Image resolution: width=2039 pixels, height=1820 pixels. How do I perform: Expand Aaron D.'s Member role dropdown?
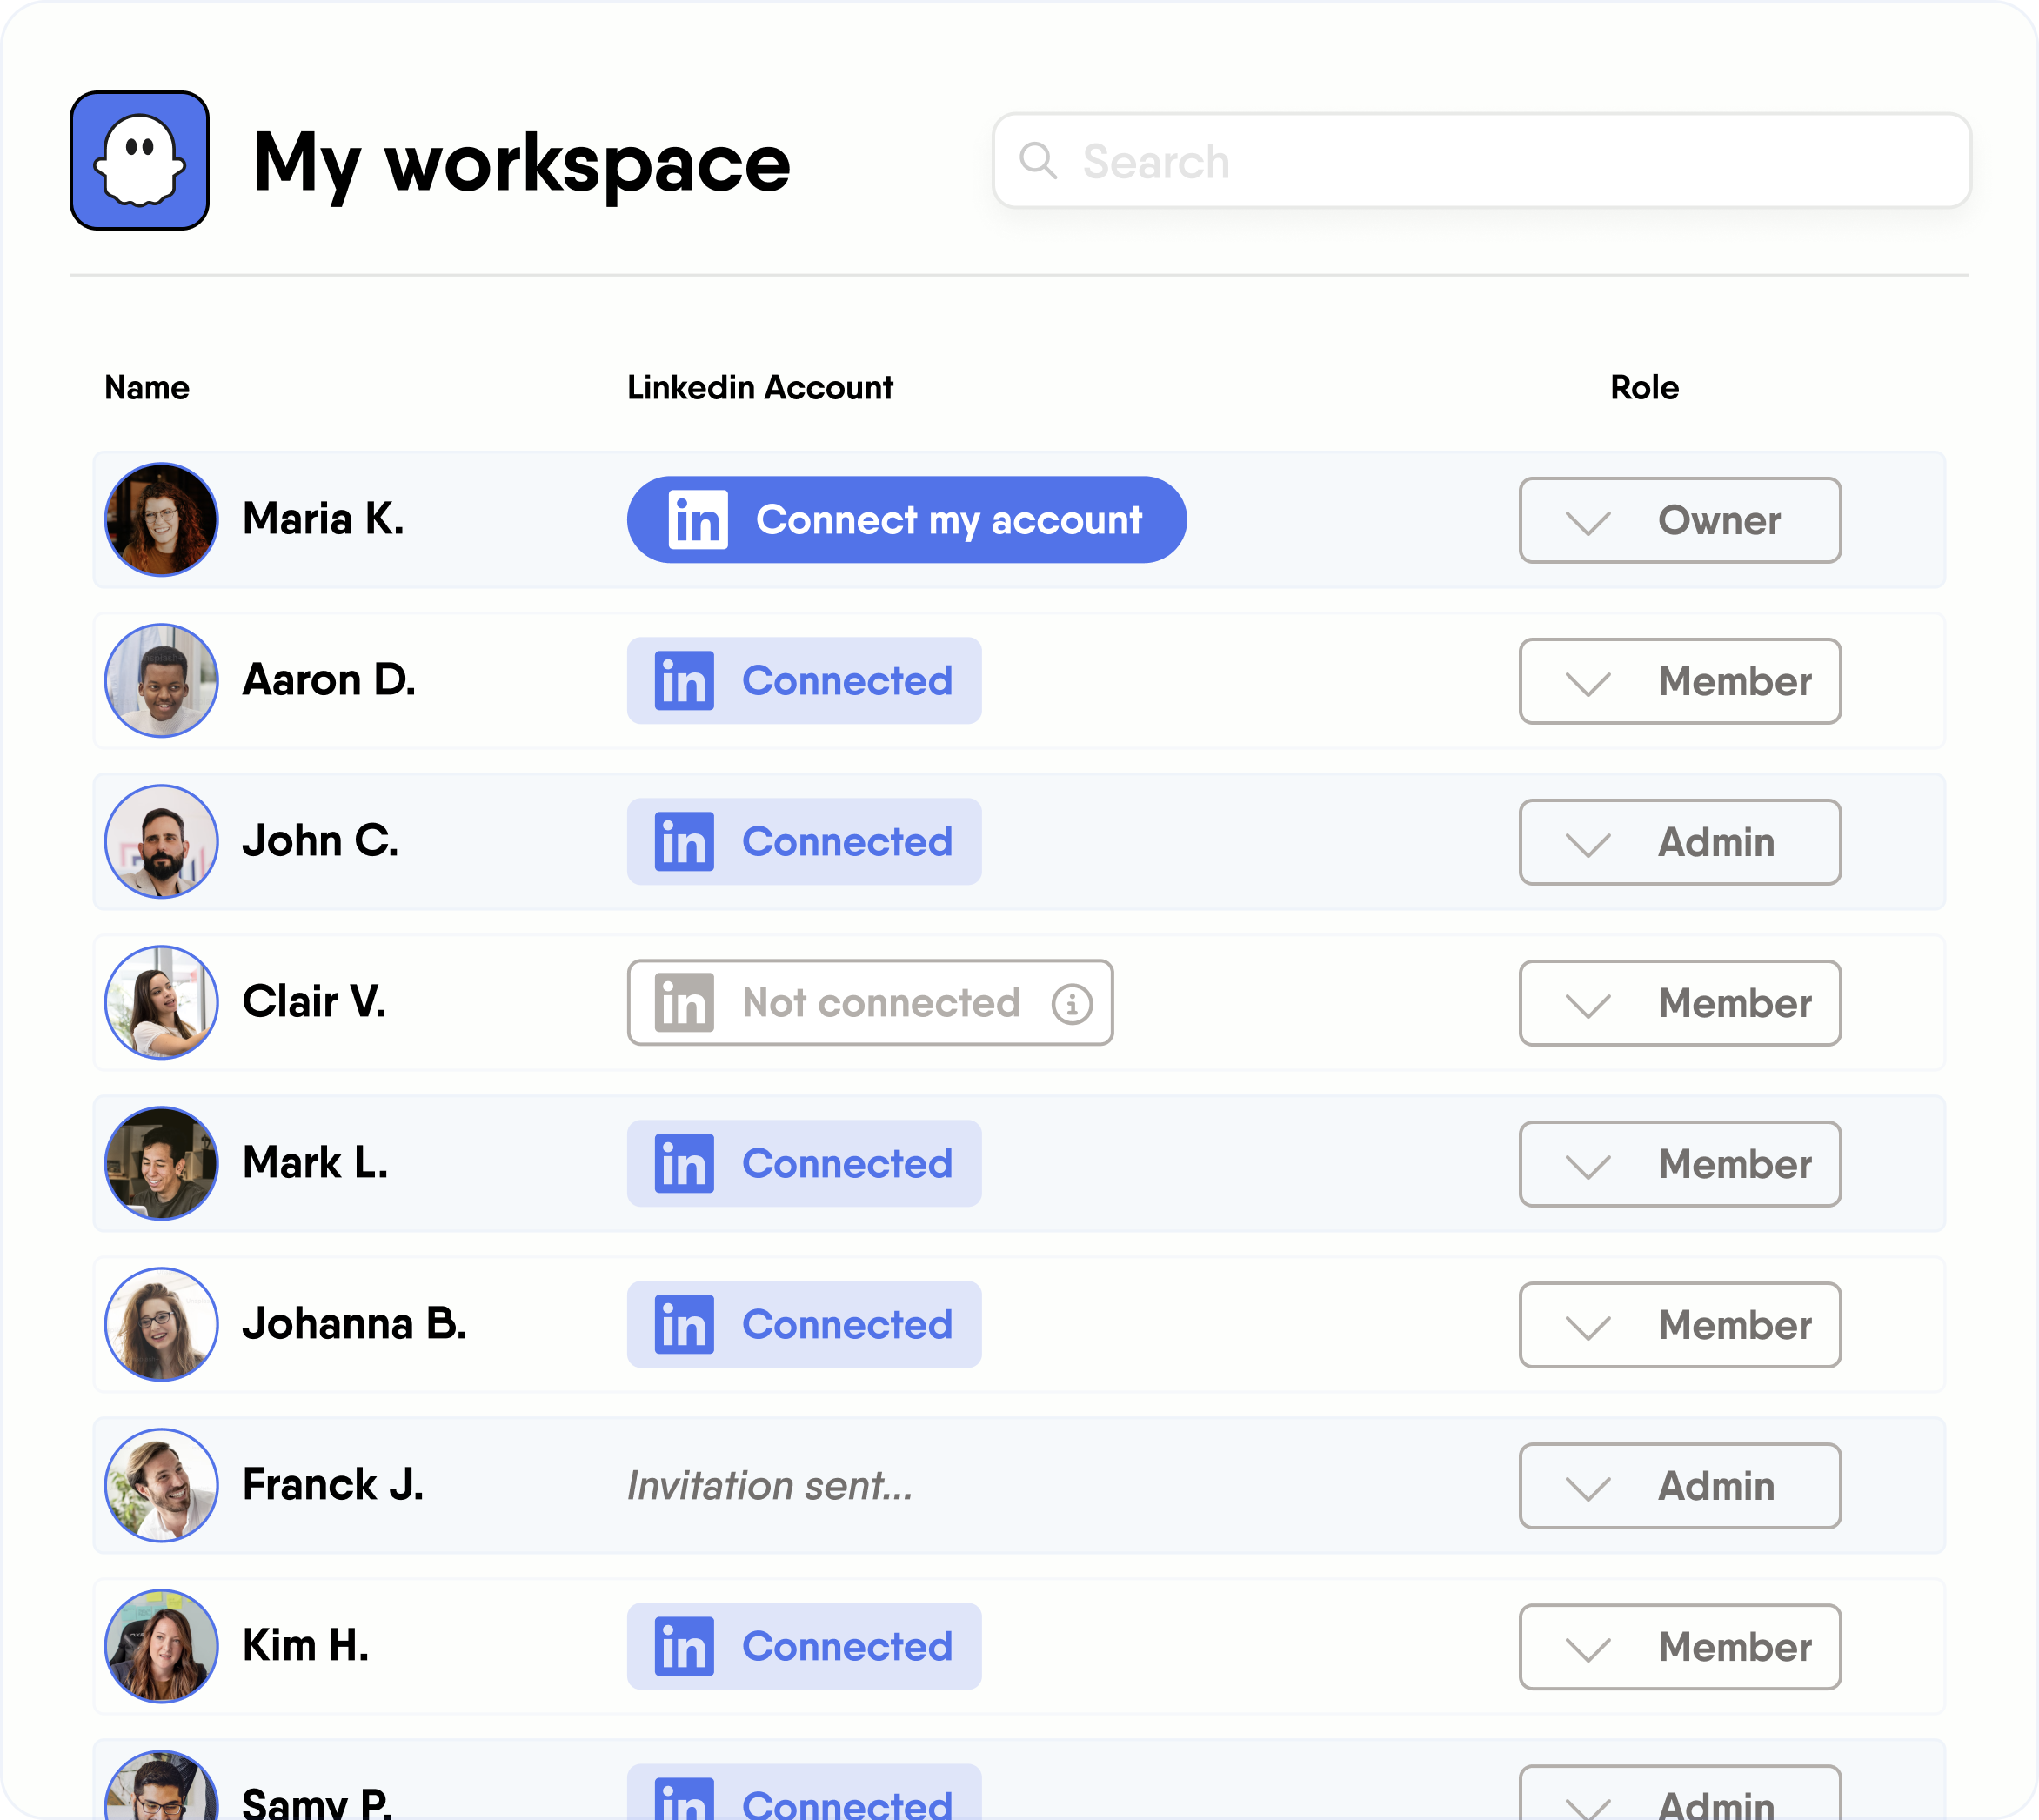coord(1679,681)
